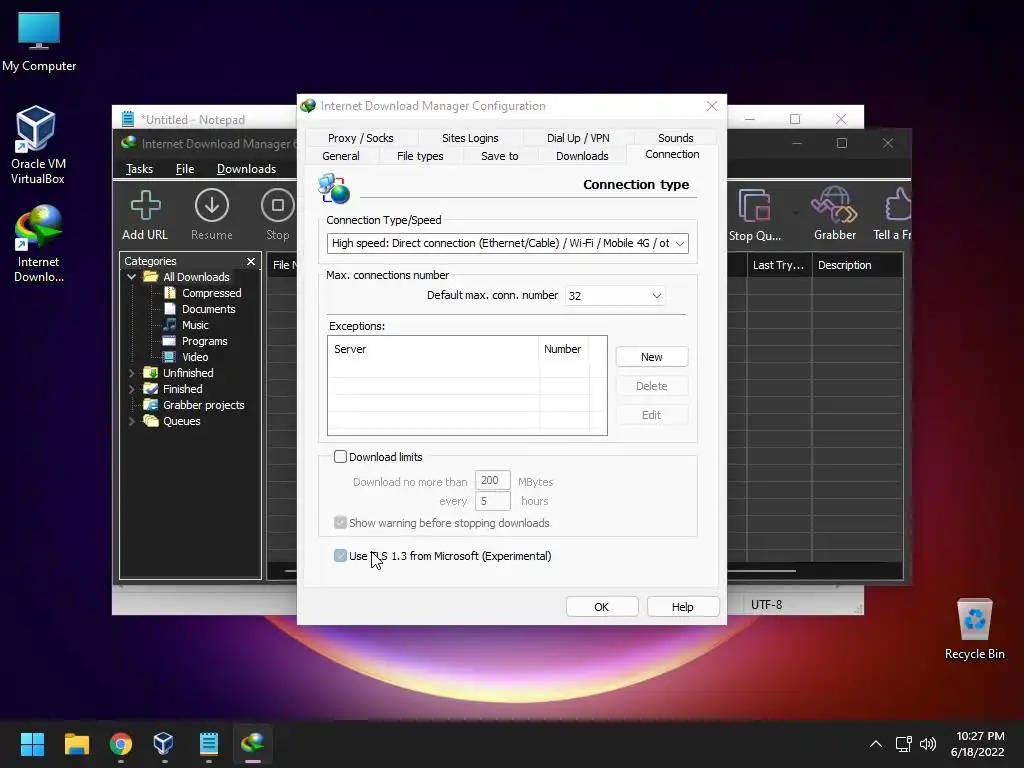The height and width of the screenshot is (768, 1024).
Task: Click the Server column header in Exceptions
Action: pyautogui.click(x=434, y=349)
